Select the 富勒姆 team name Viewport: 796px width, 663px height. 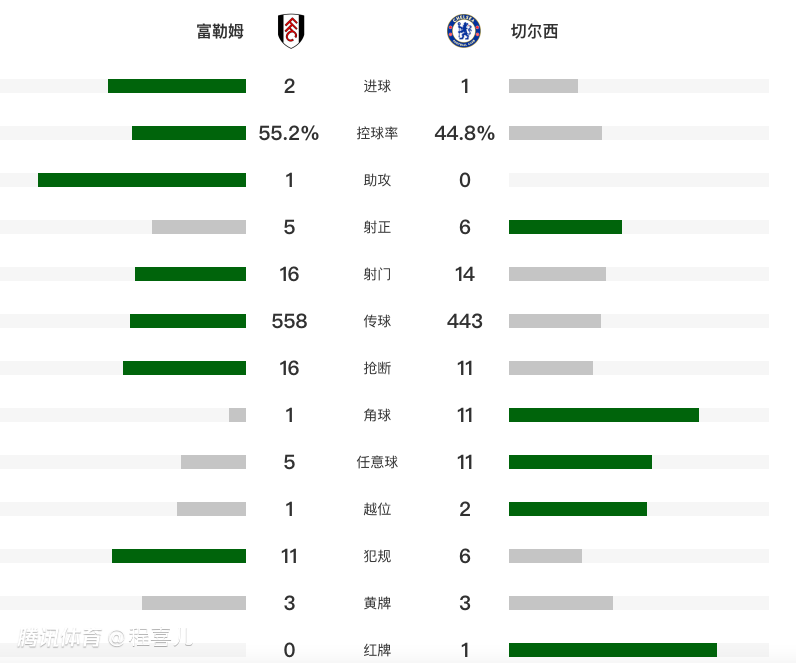click(x=220, y=31)
